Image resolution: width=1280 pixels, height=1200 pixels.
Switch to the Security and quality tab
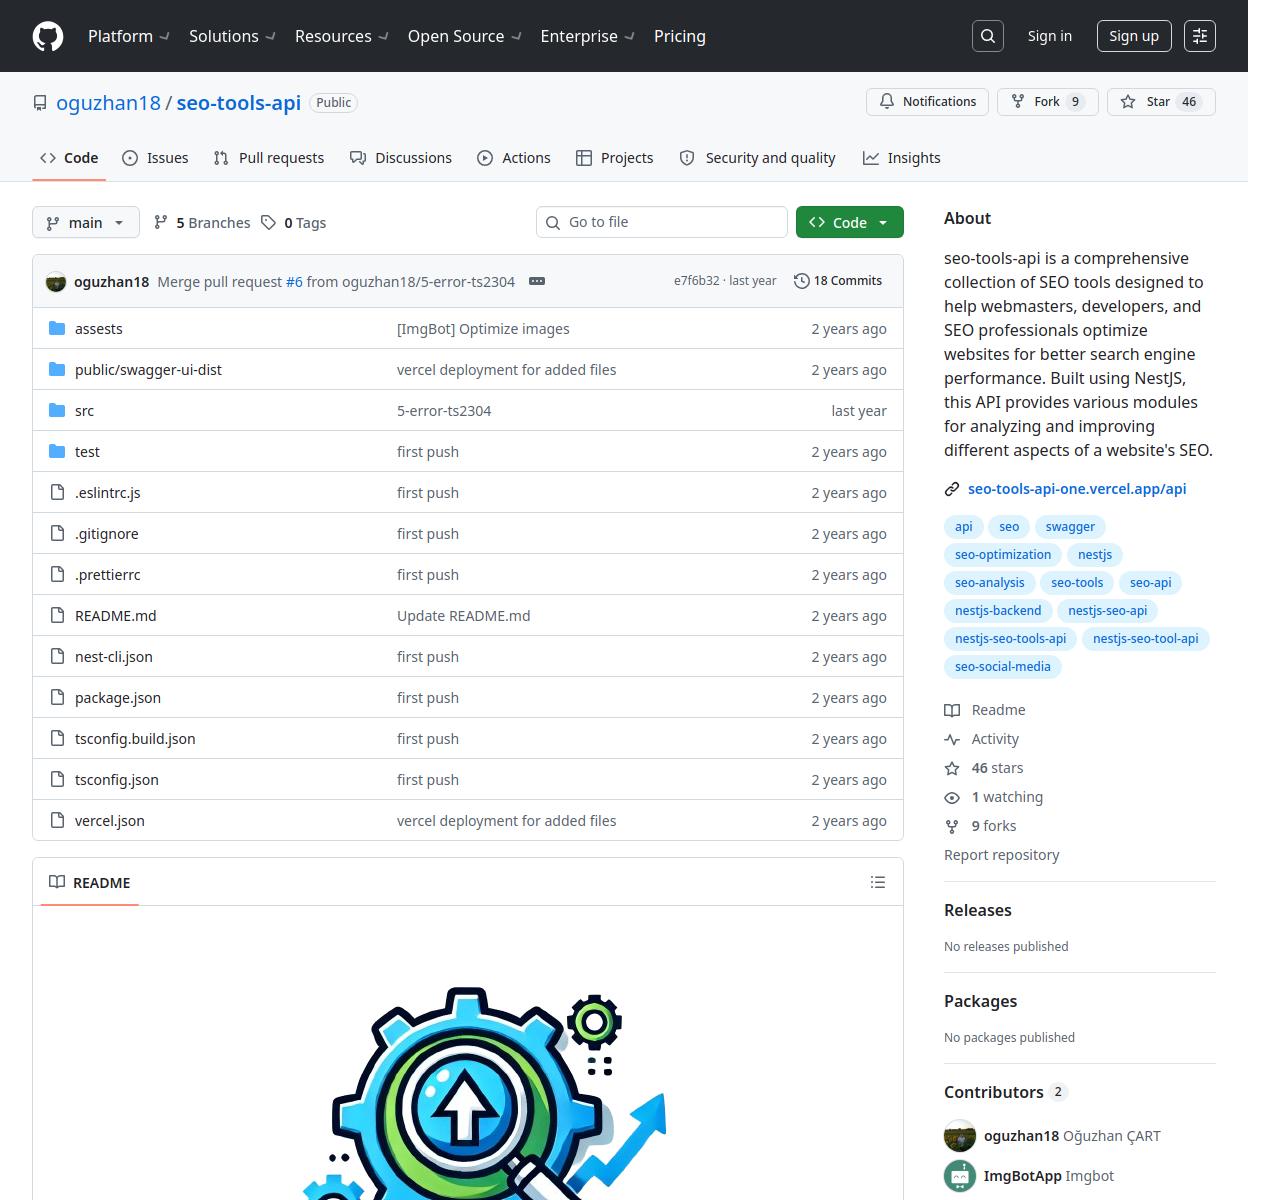(757, 158)
